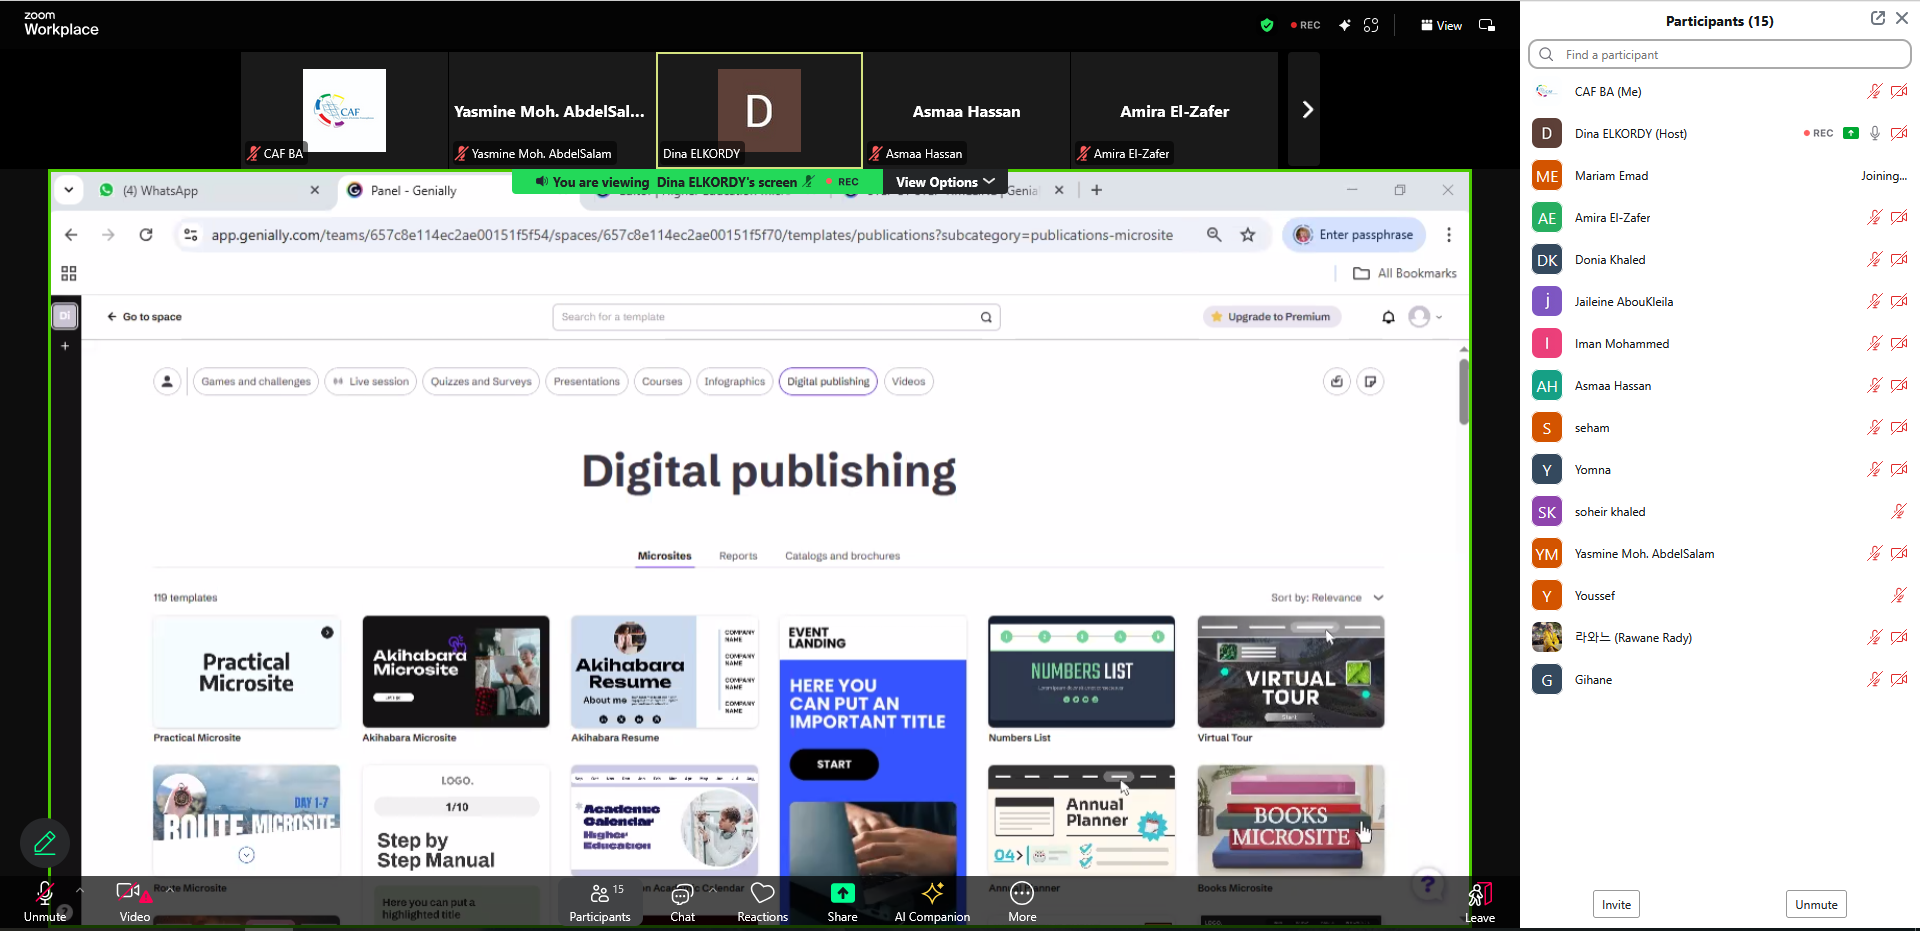Screen dimensions: 1920x931
Task: Select the Digital publishing category chip
Action: point(828,382)
